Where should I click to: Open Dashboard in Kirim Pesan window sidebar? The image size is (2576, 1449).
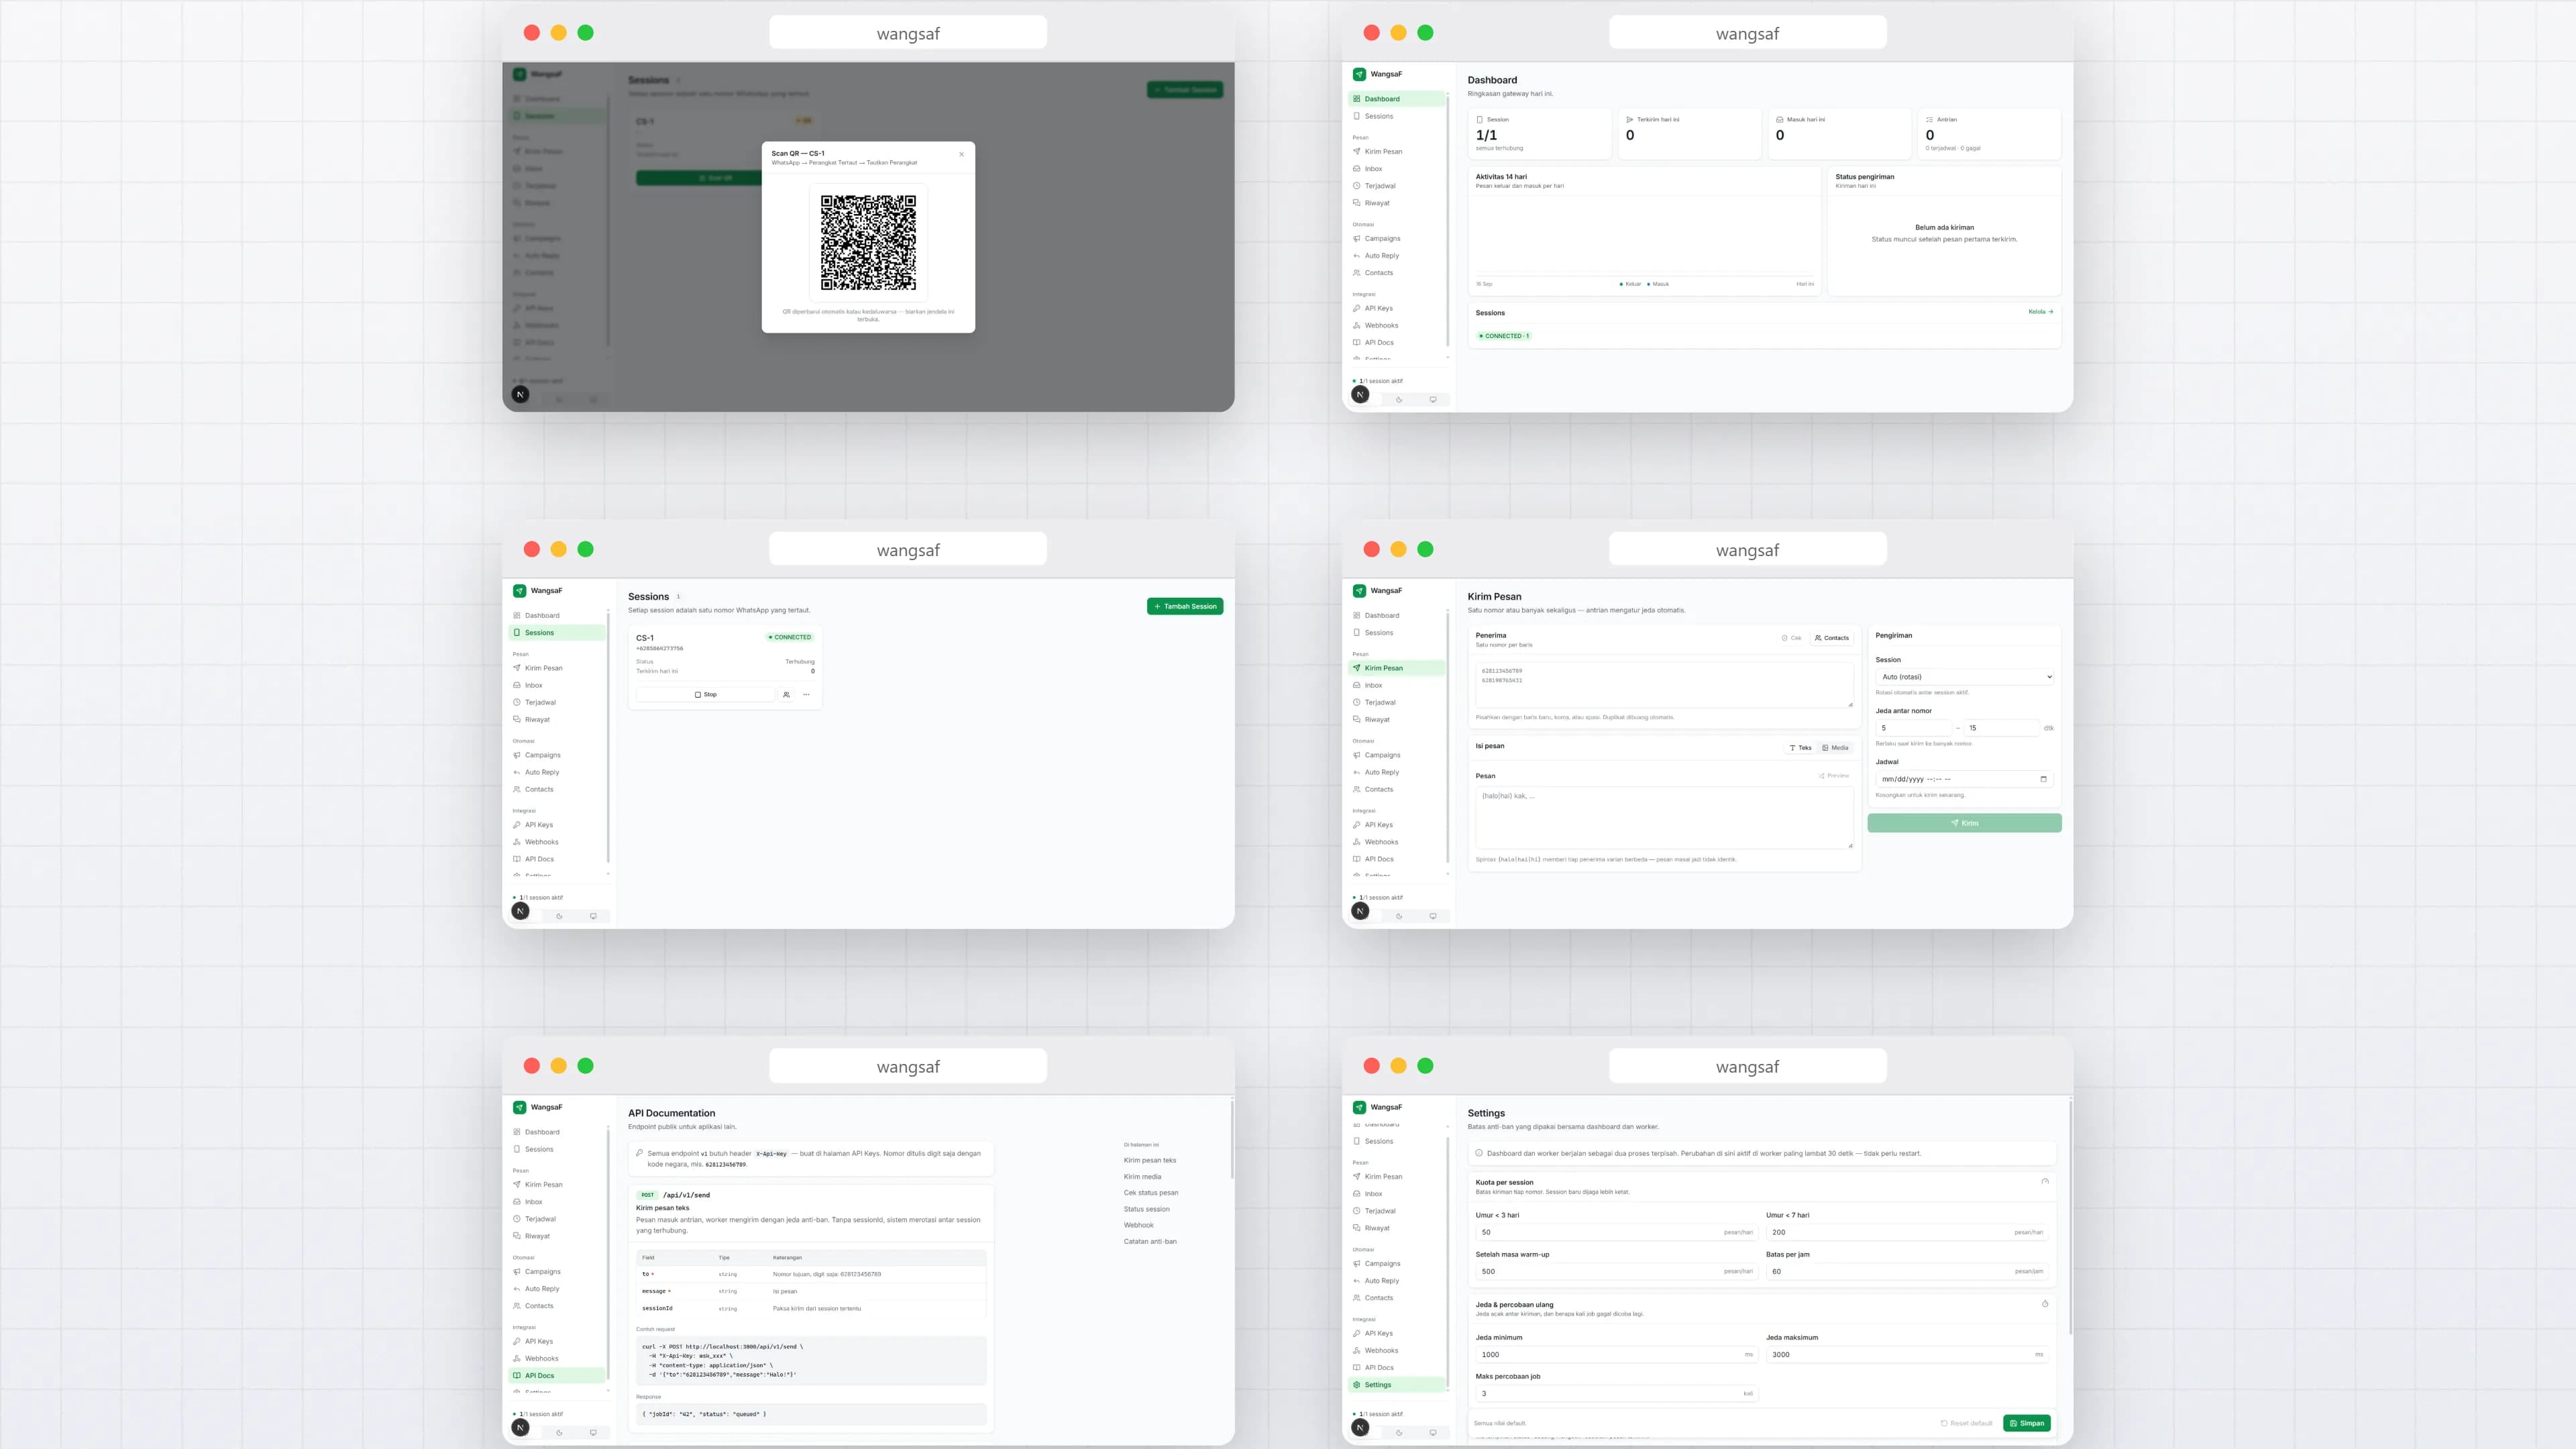pos(1398,616)
